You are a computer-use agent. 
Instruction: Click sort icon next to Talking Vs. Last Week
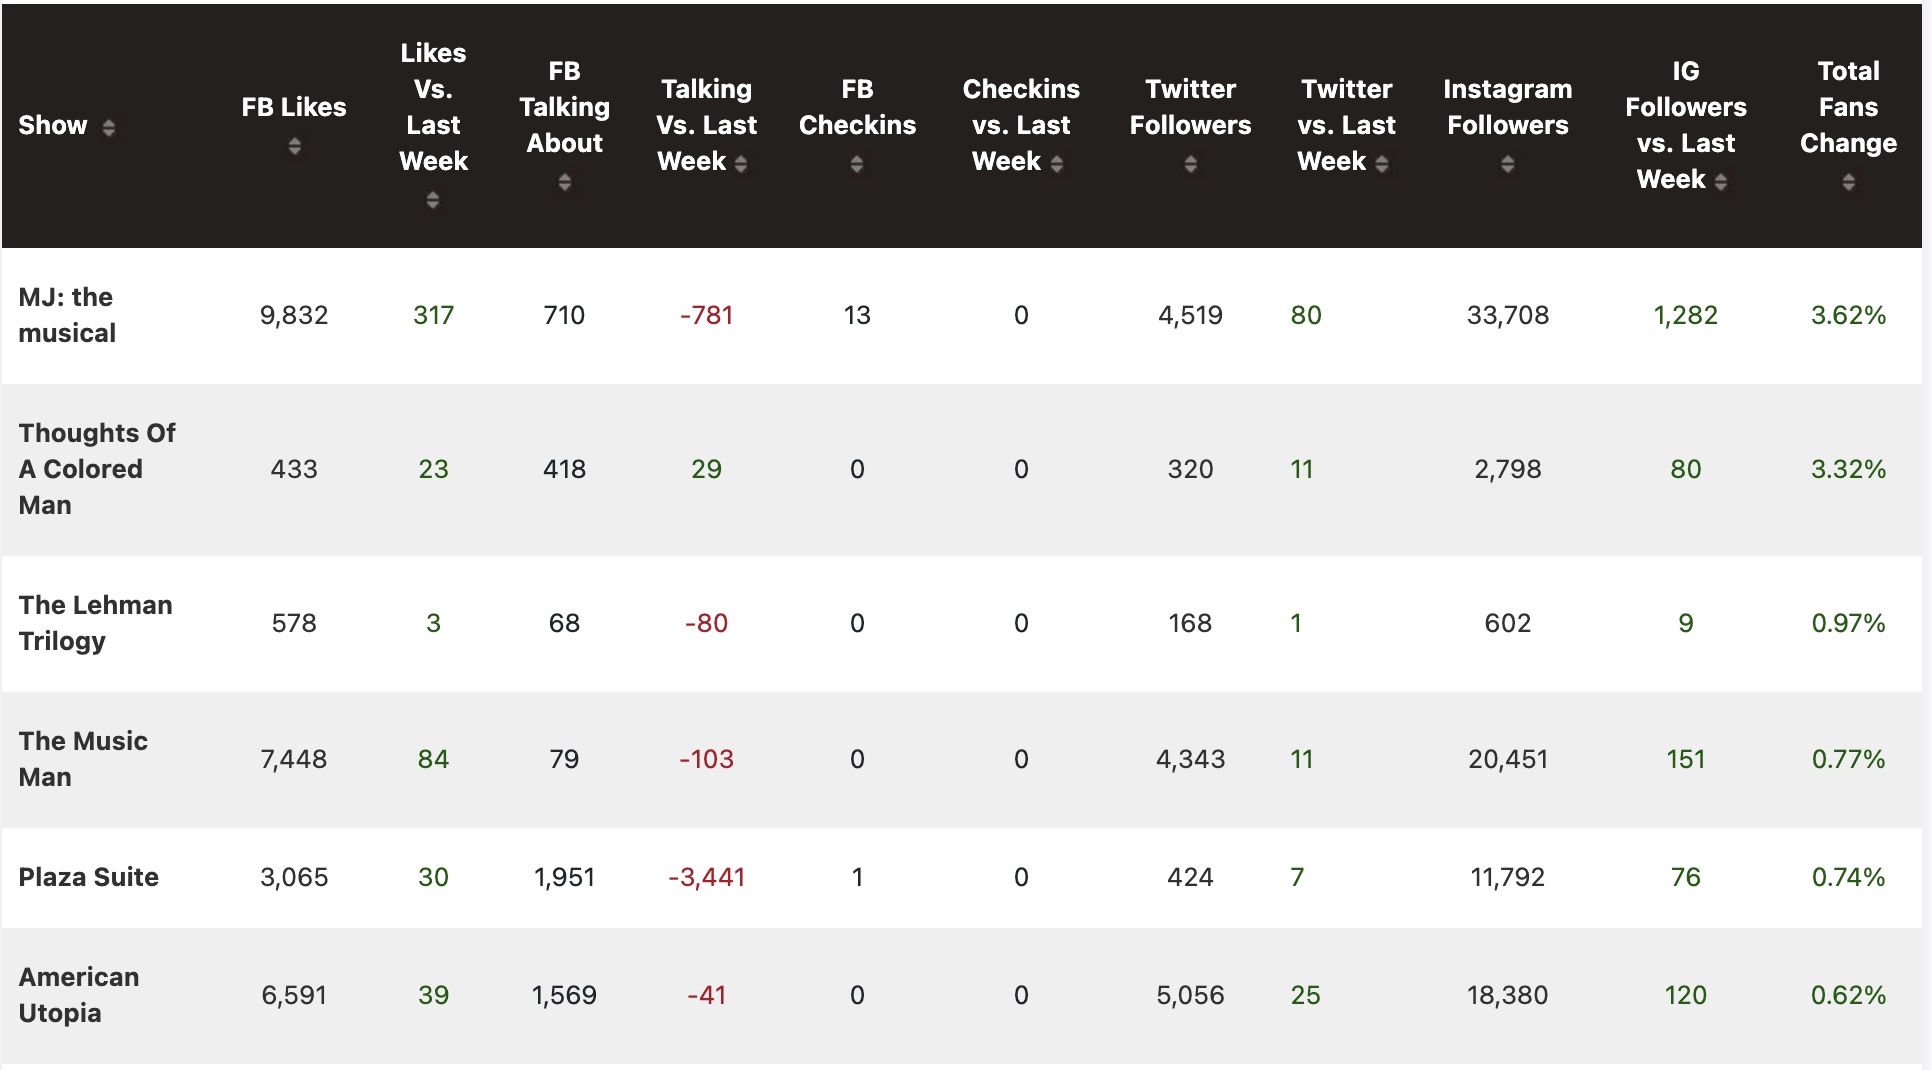[x=741, y=165]
